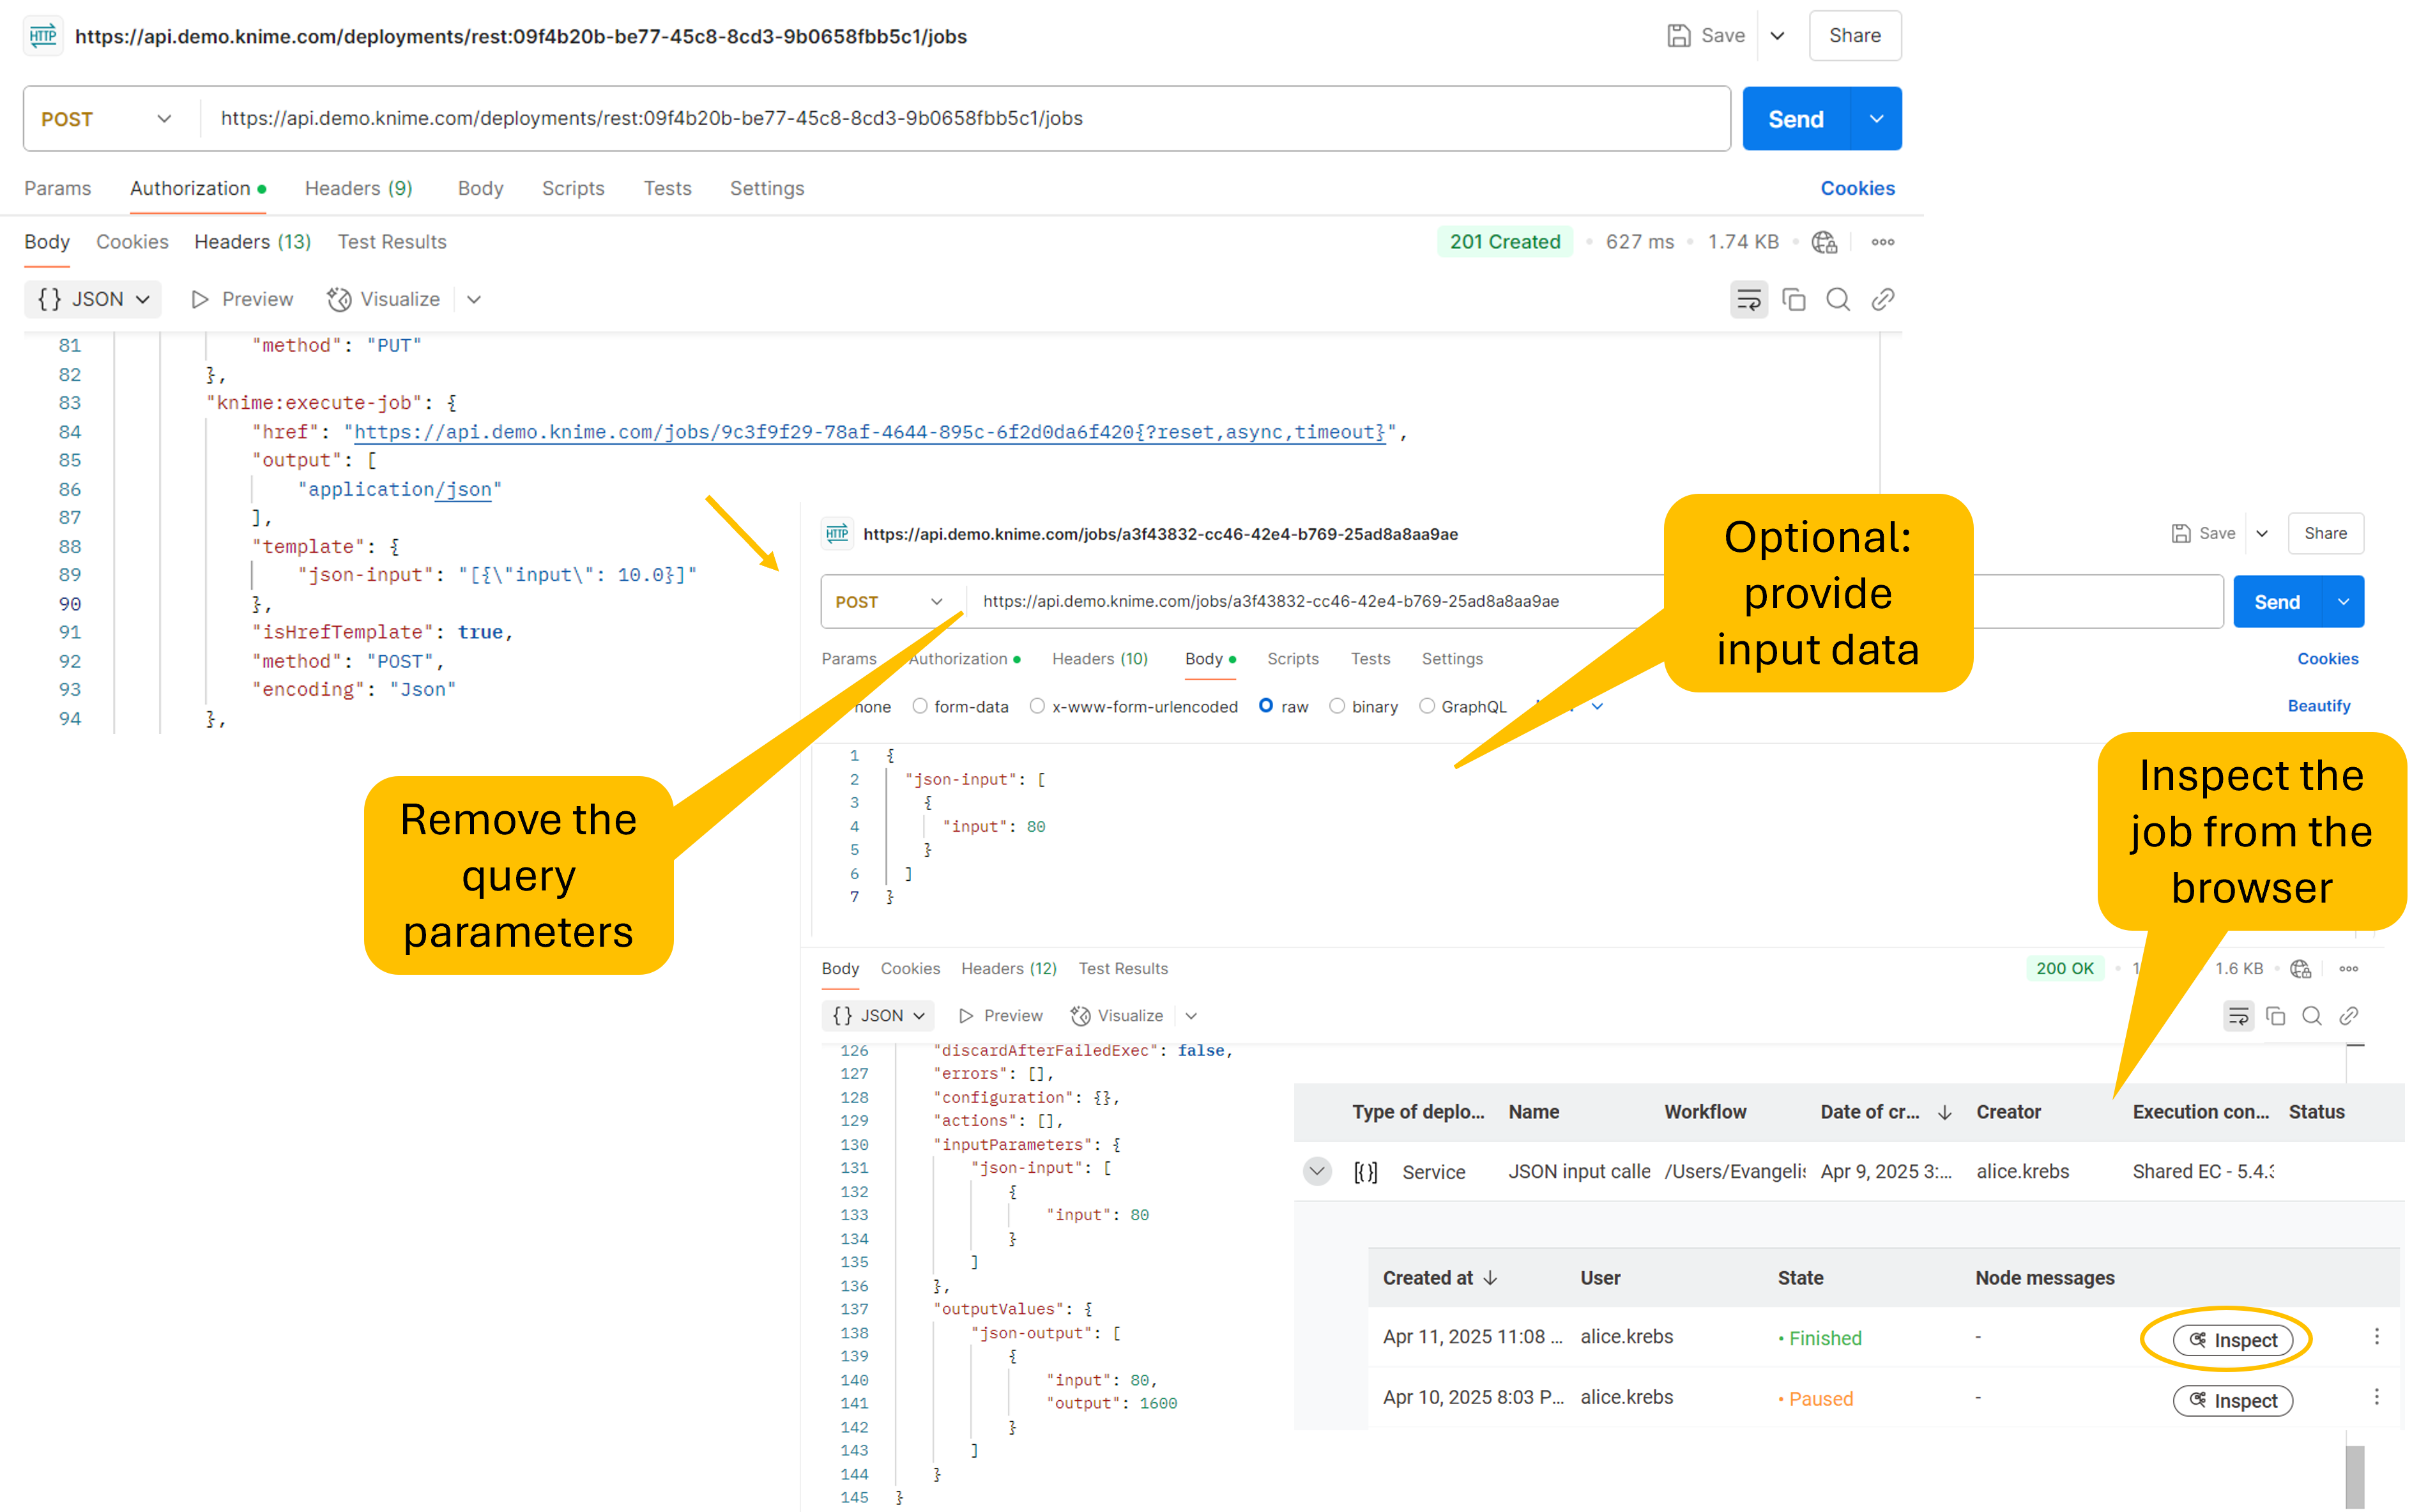Copy the top response body via copy icon
The height and width of the screenshot is (1512, 2412).
tap(1794, 299)
